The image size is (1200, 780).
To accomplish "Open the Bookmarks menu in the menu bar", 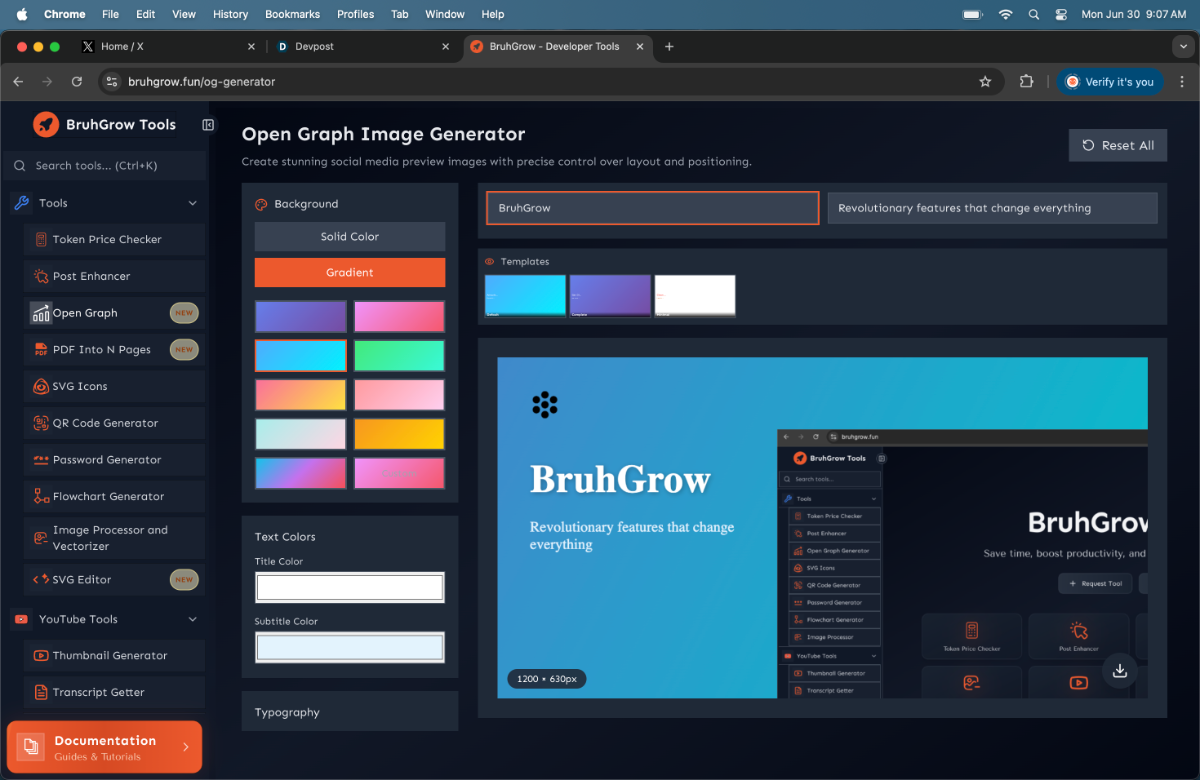I will tap(292, 14).
